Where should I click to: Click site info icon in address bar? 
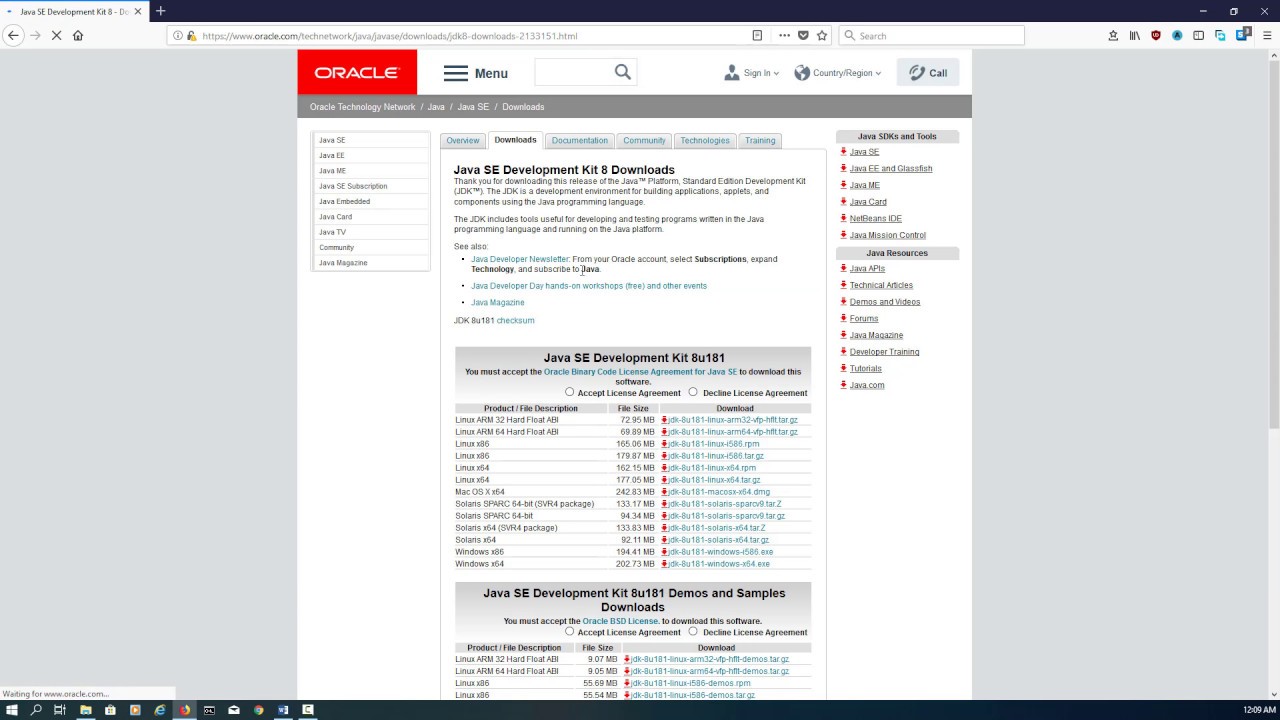[x=178, y=35]
